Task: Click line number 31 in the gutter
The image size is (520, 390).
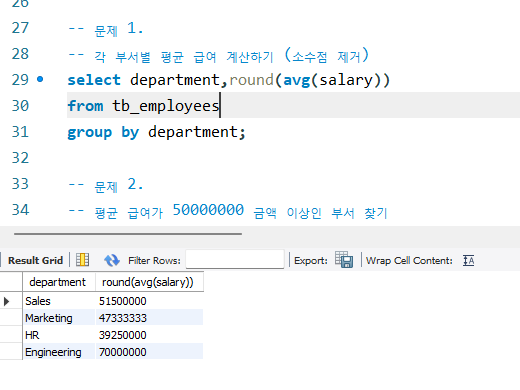Action: tap(20, 132)
